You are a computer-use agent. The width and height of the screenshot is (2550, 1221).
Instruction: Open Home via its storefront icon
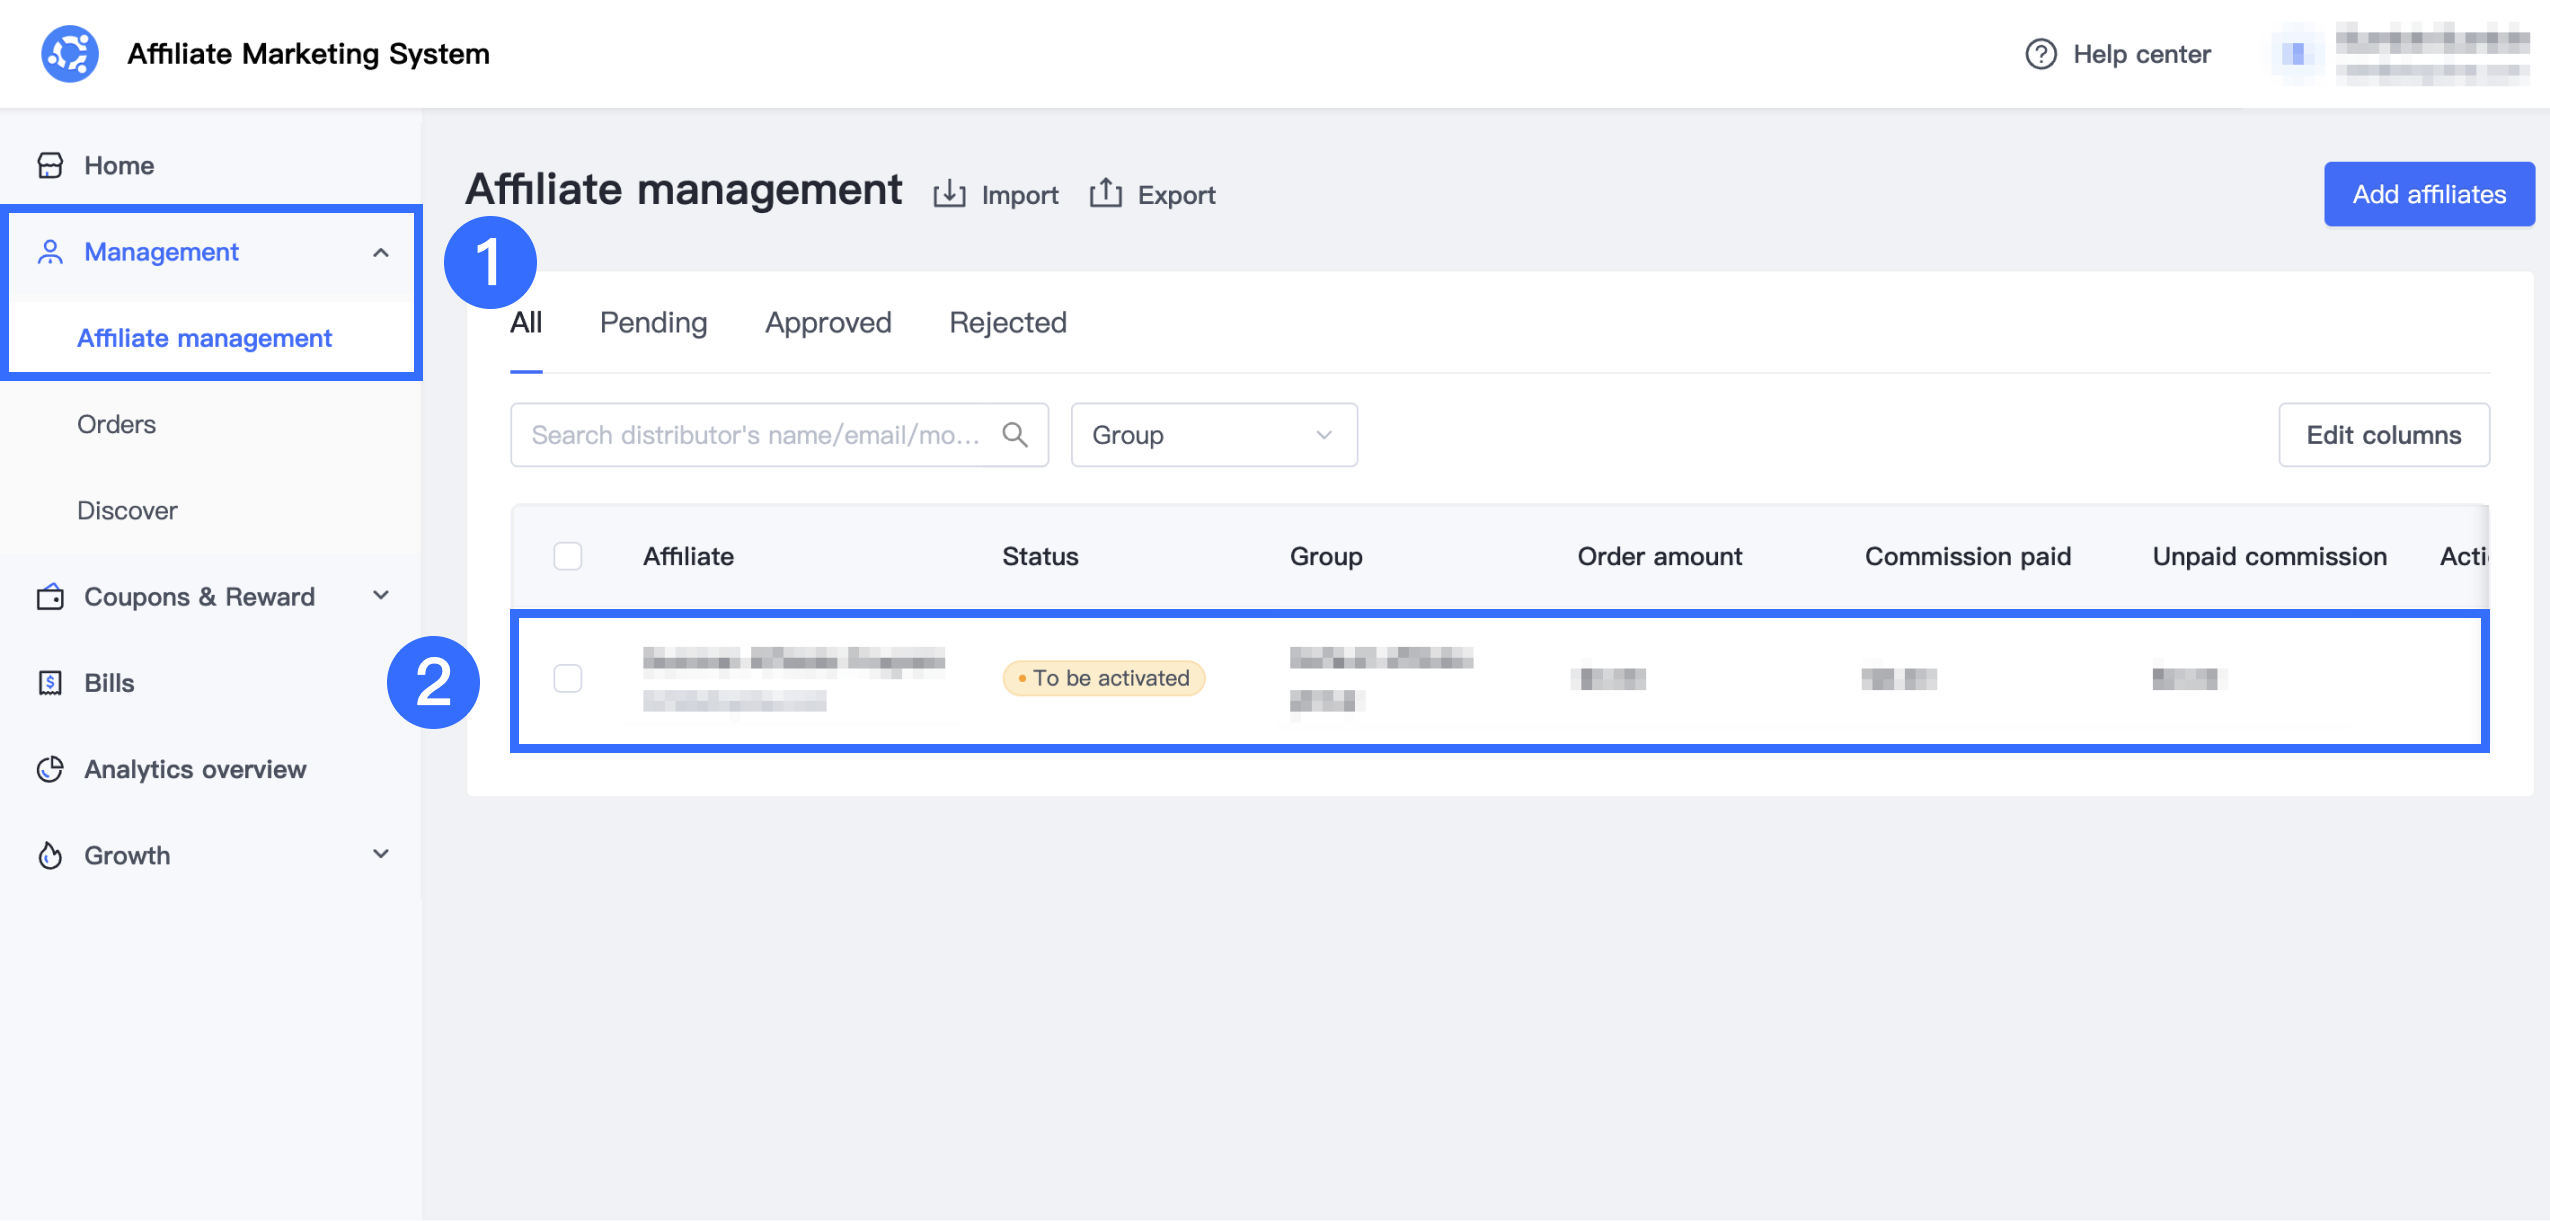click(50, 165)
